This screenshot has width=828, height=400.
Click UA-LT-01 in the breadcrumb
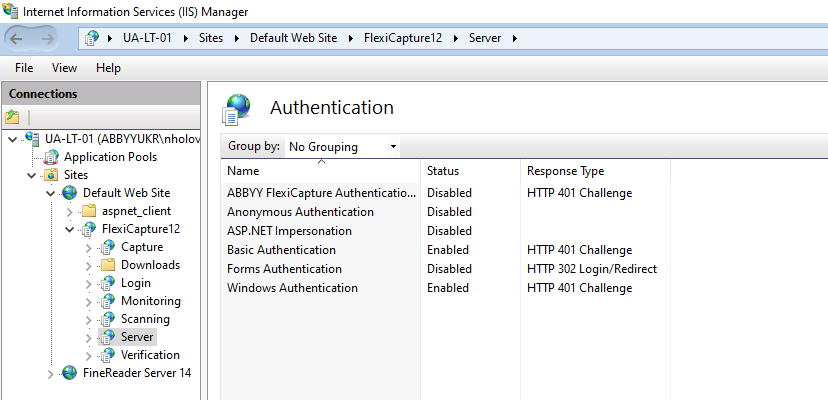147,38
